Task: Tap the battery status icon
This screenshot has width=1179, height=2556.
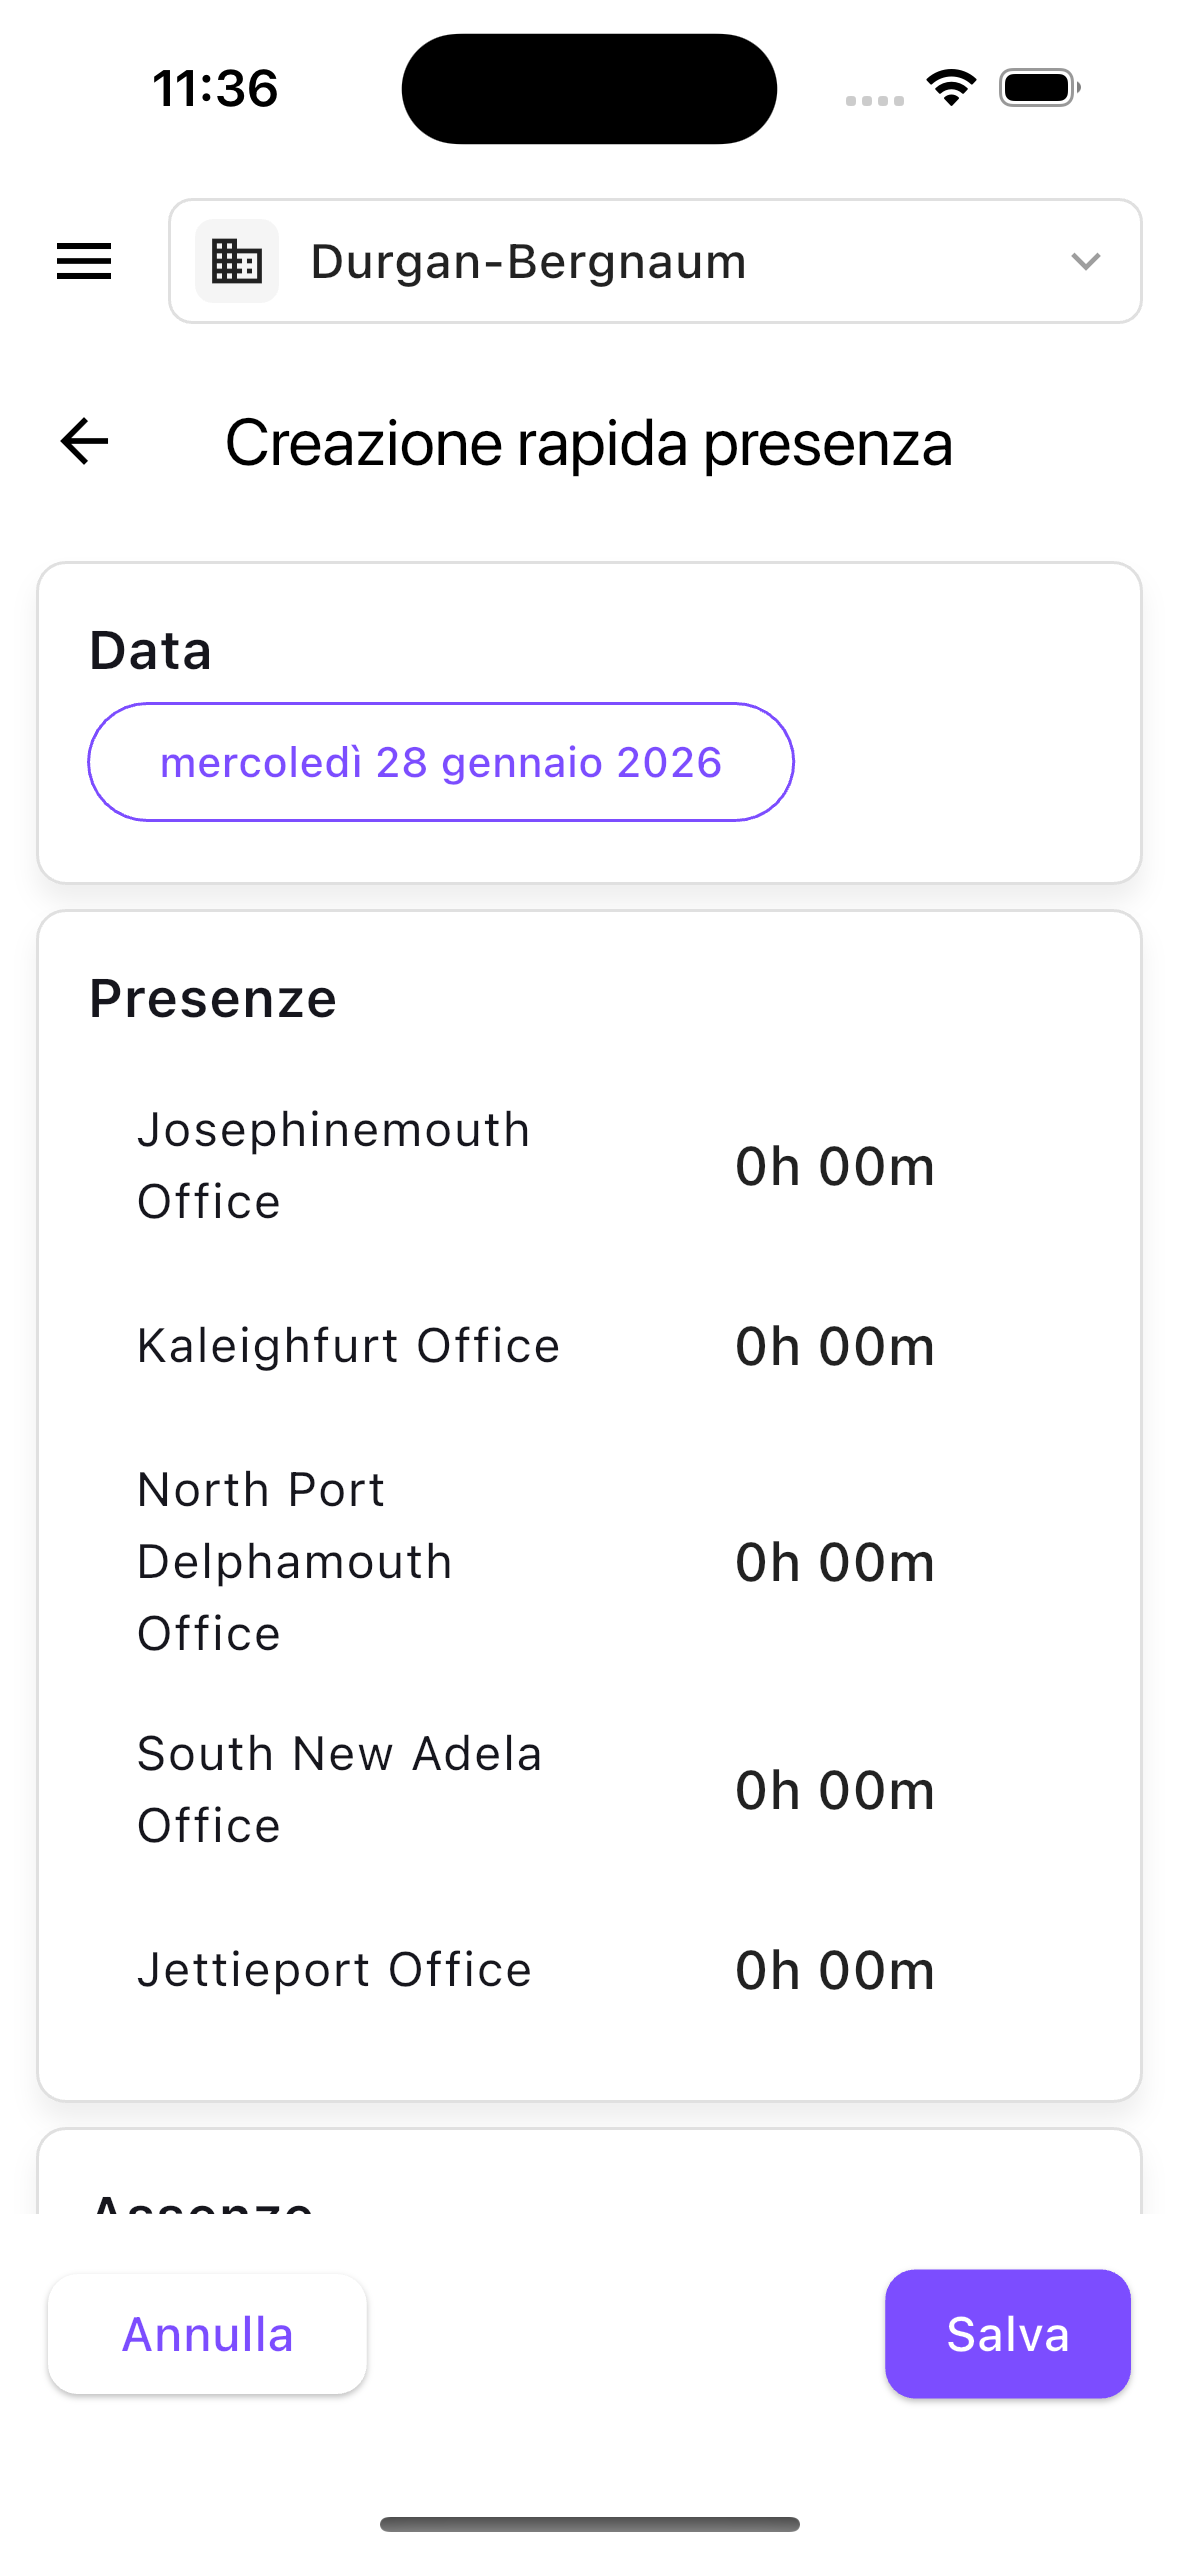Action: 1039,88
